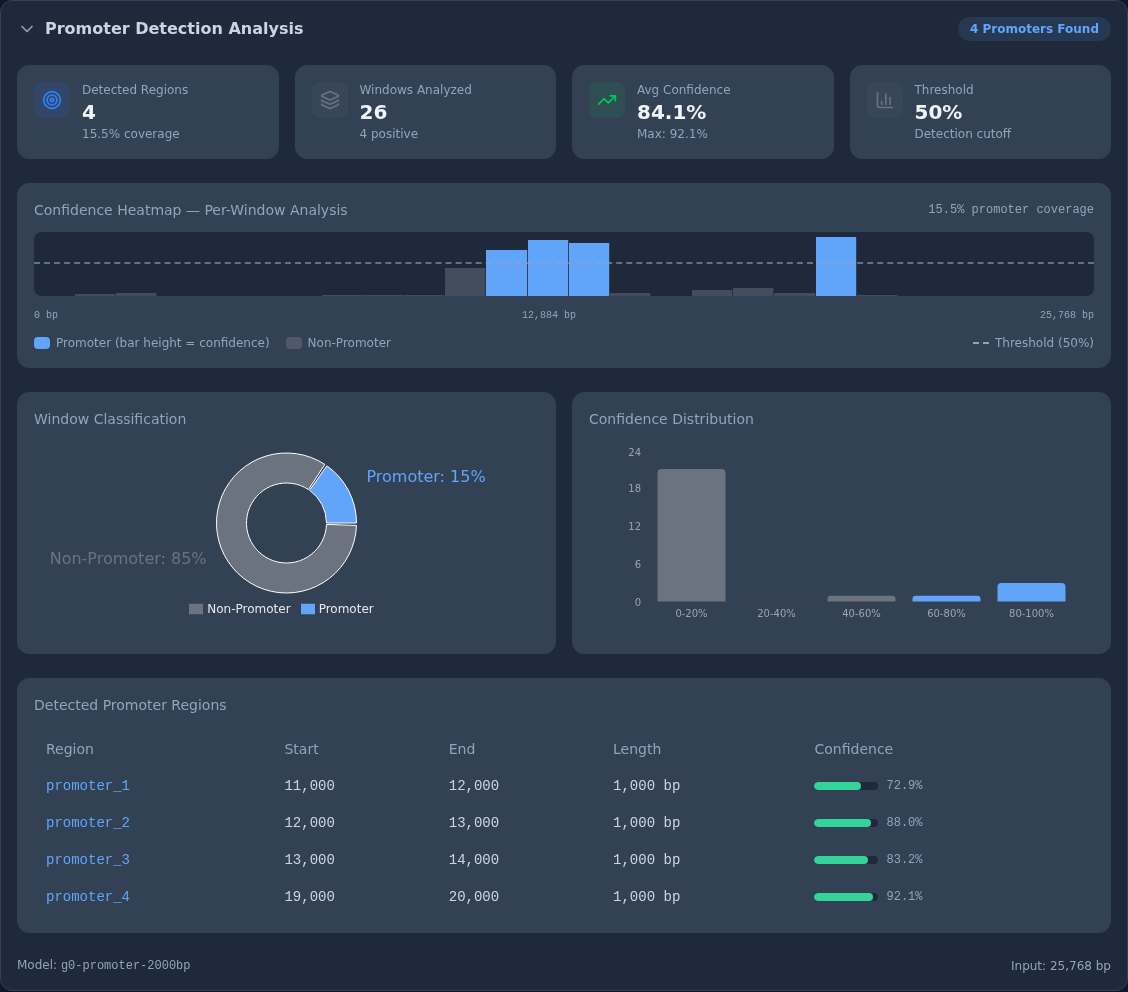Click the Detected Regions target icon
This screenshot has width=1128, height=992.
[x=52, y=100]
